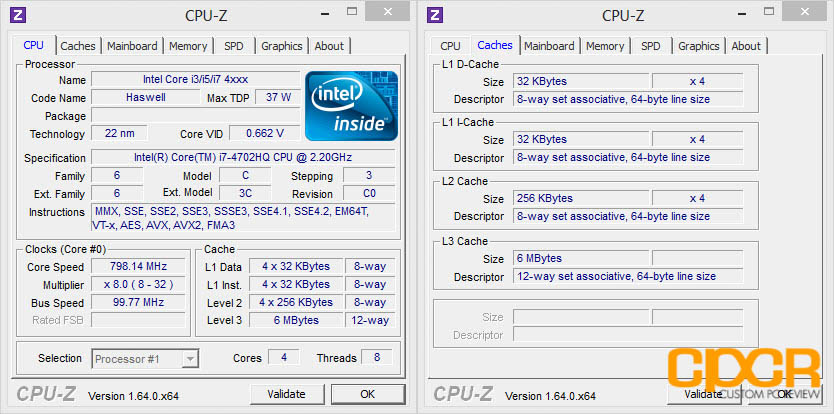Screen dimensions: 834x414
Task: Click the Threads count value '8'
Action: coord(377,357)
